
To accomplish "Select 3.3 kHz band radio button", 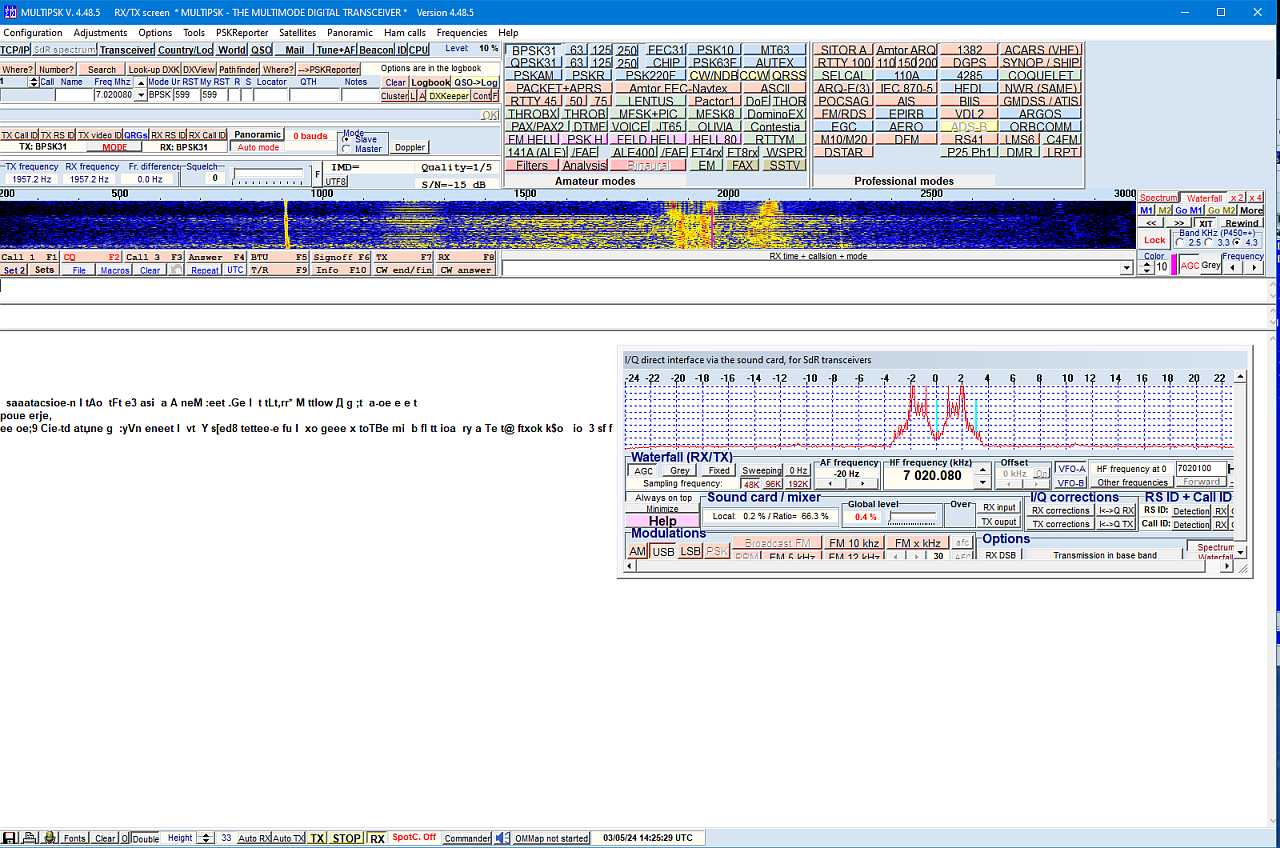I will click(x=1209, y=242).
